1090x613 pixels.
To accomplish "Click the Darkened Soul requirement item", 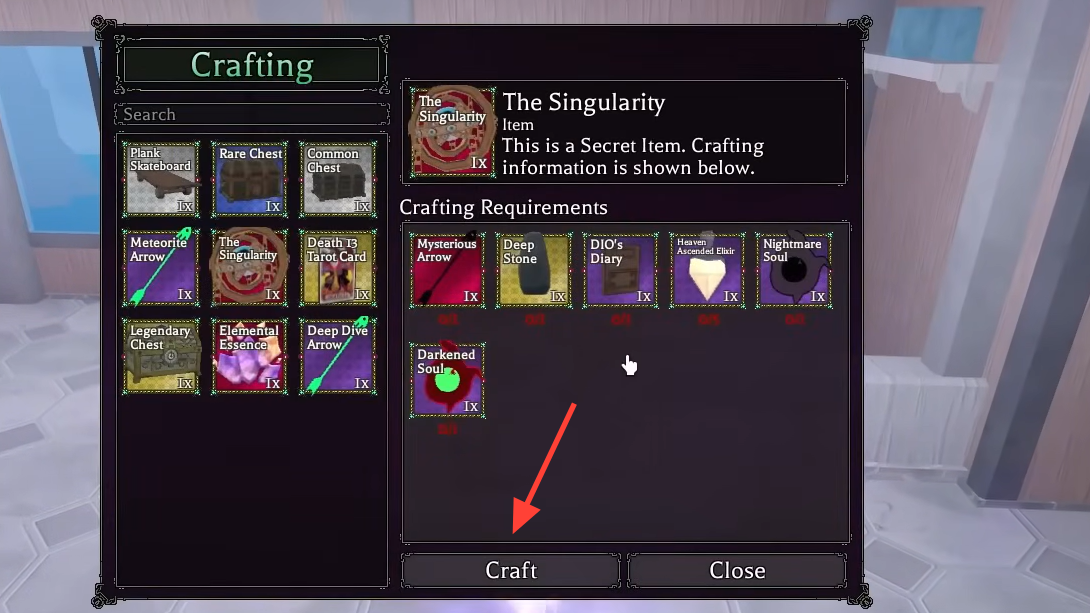I will pos(447,380).
